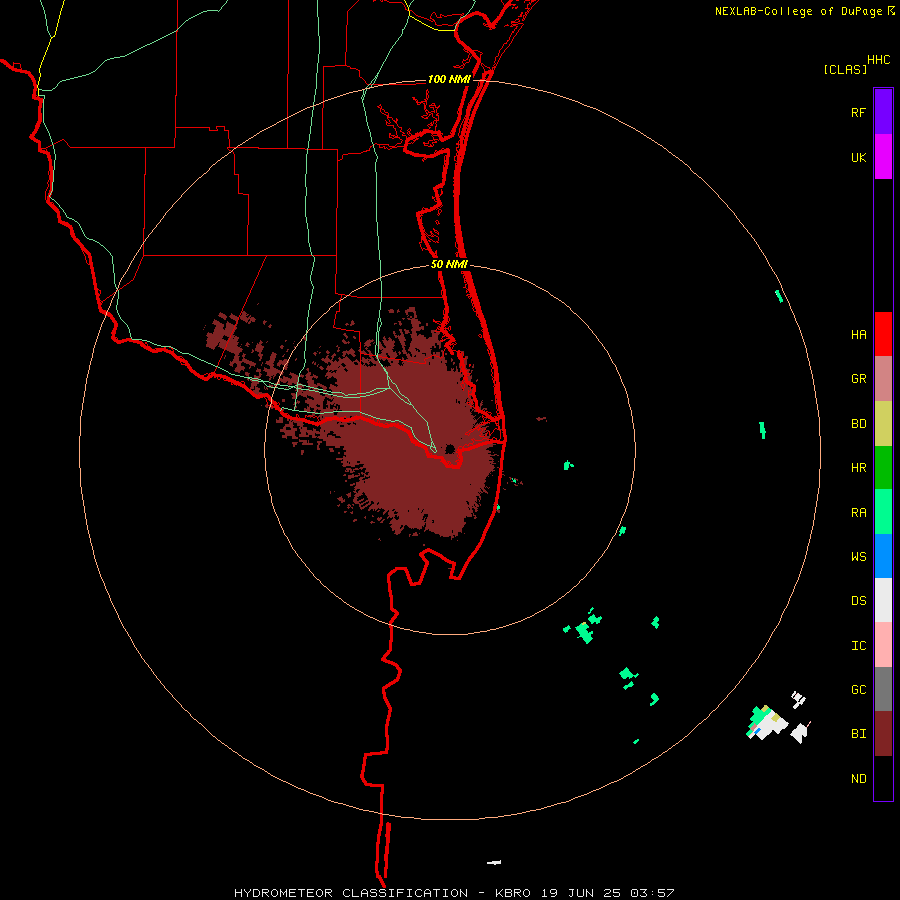Viewport: 900px width, 900px height.
Task: Click the ND black legend swatch
Action: (x=883, y=778)
